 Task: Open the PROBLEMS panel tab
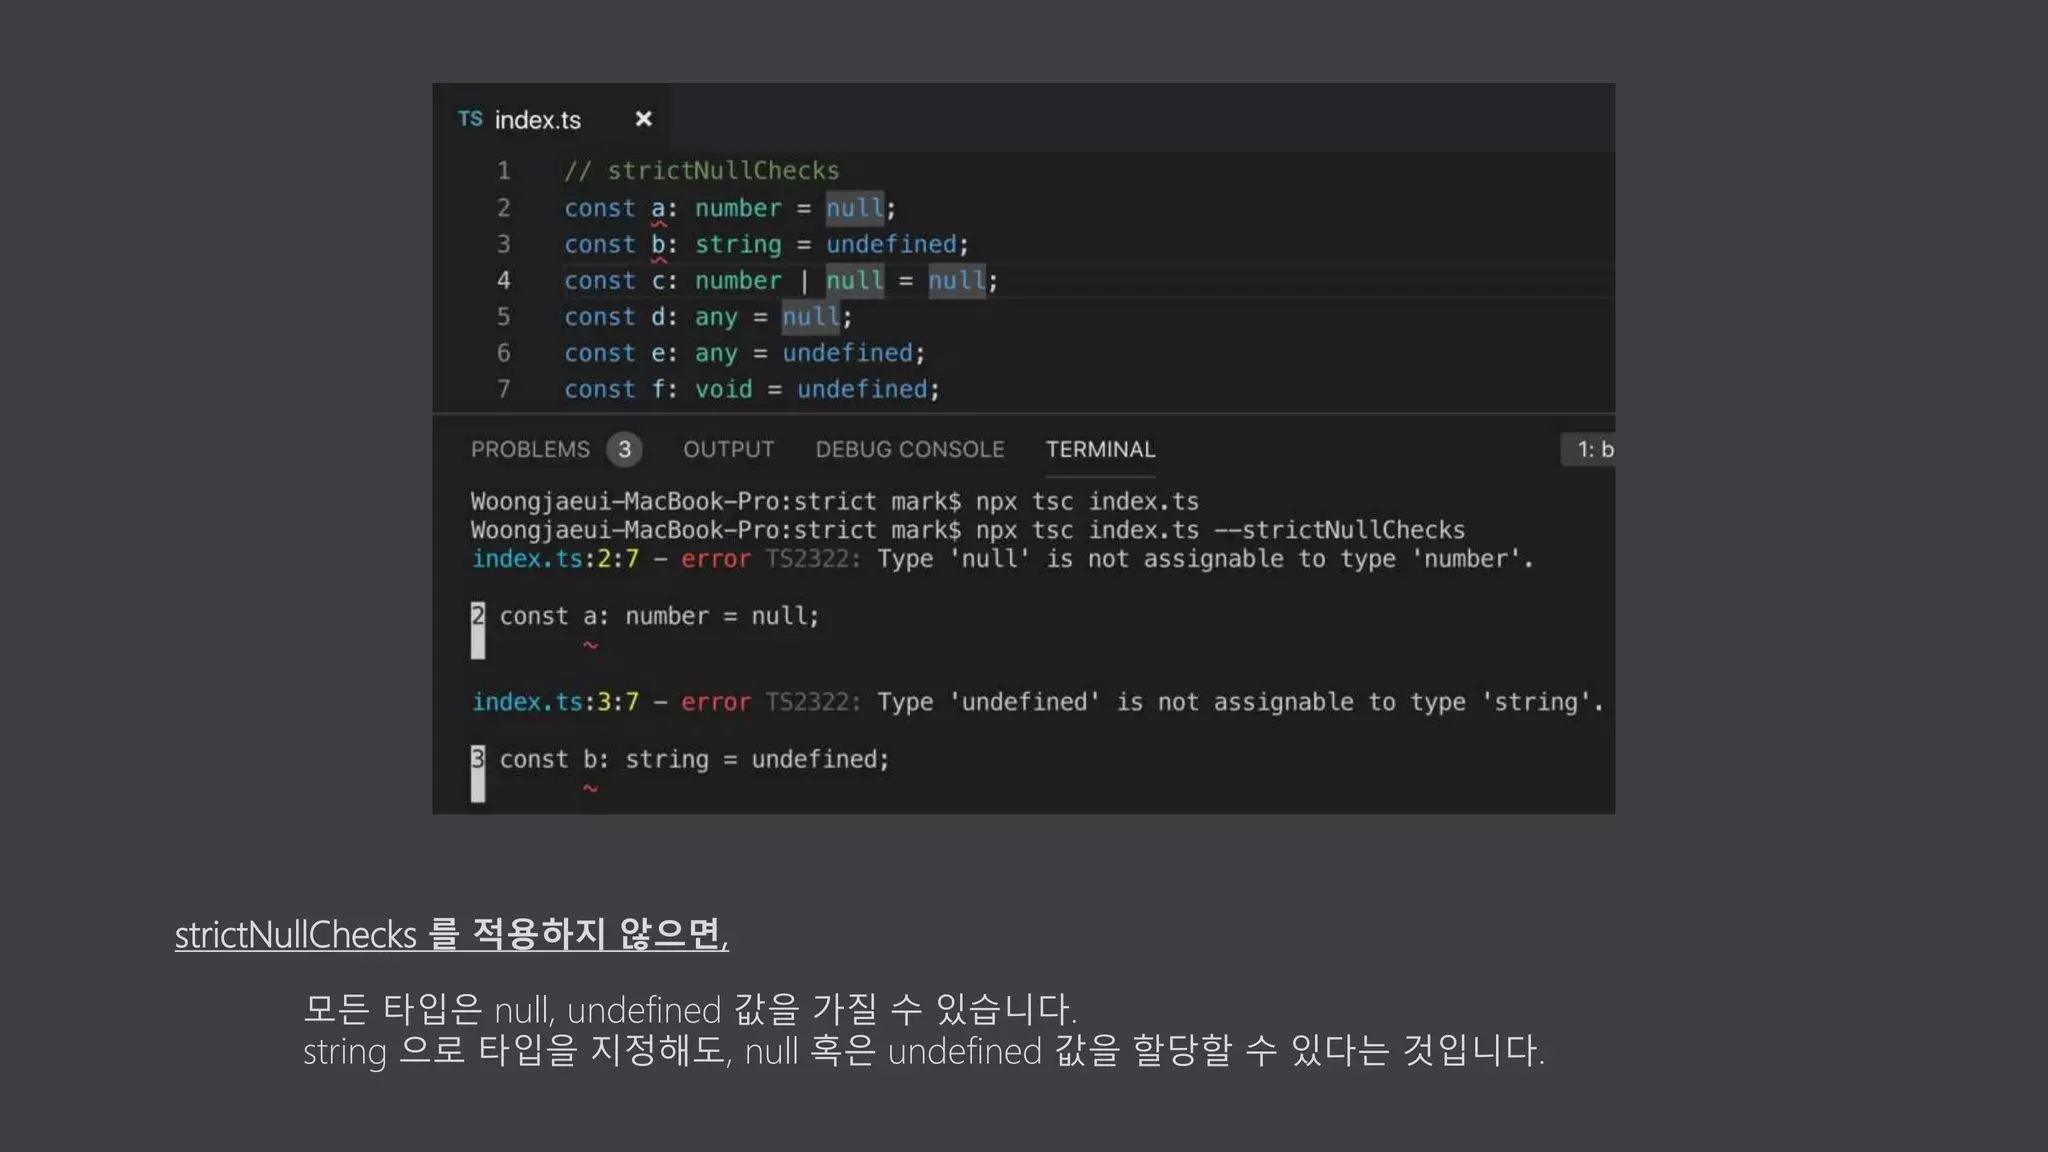pos(530,450)
